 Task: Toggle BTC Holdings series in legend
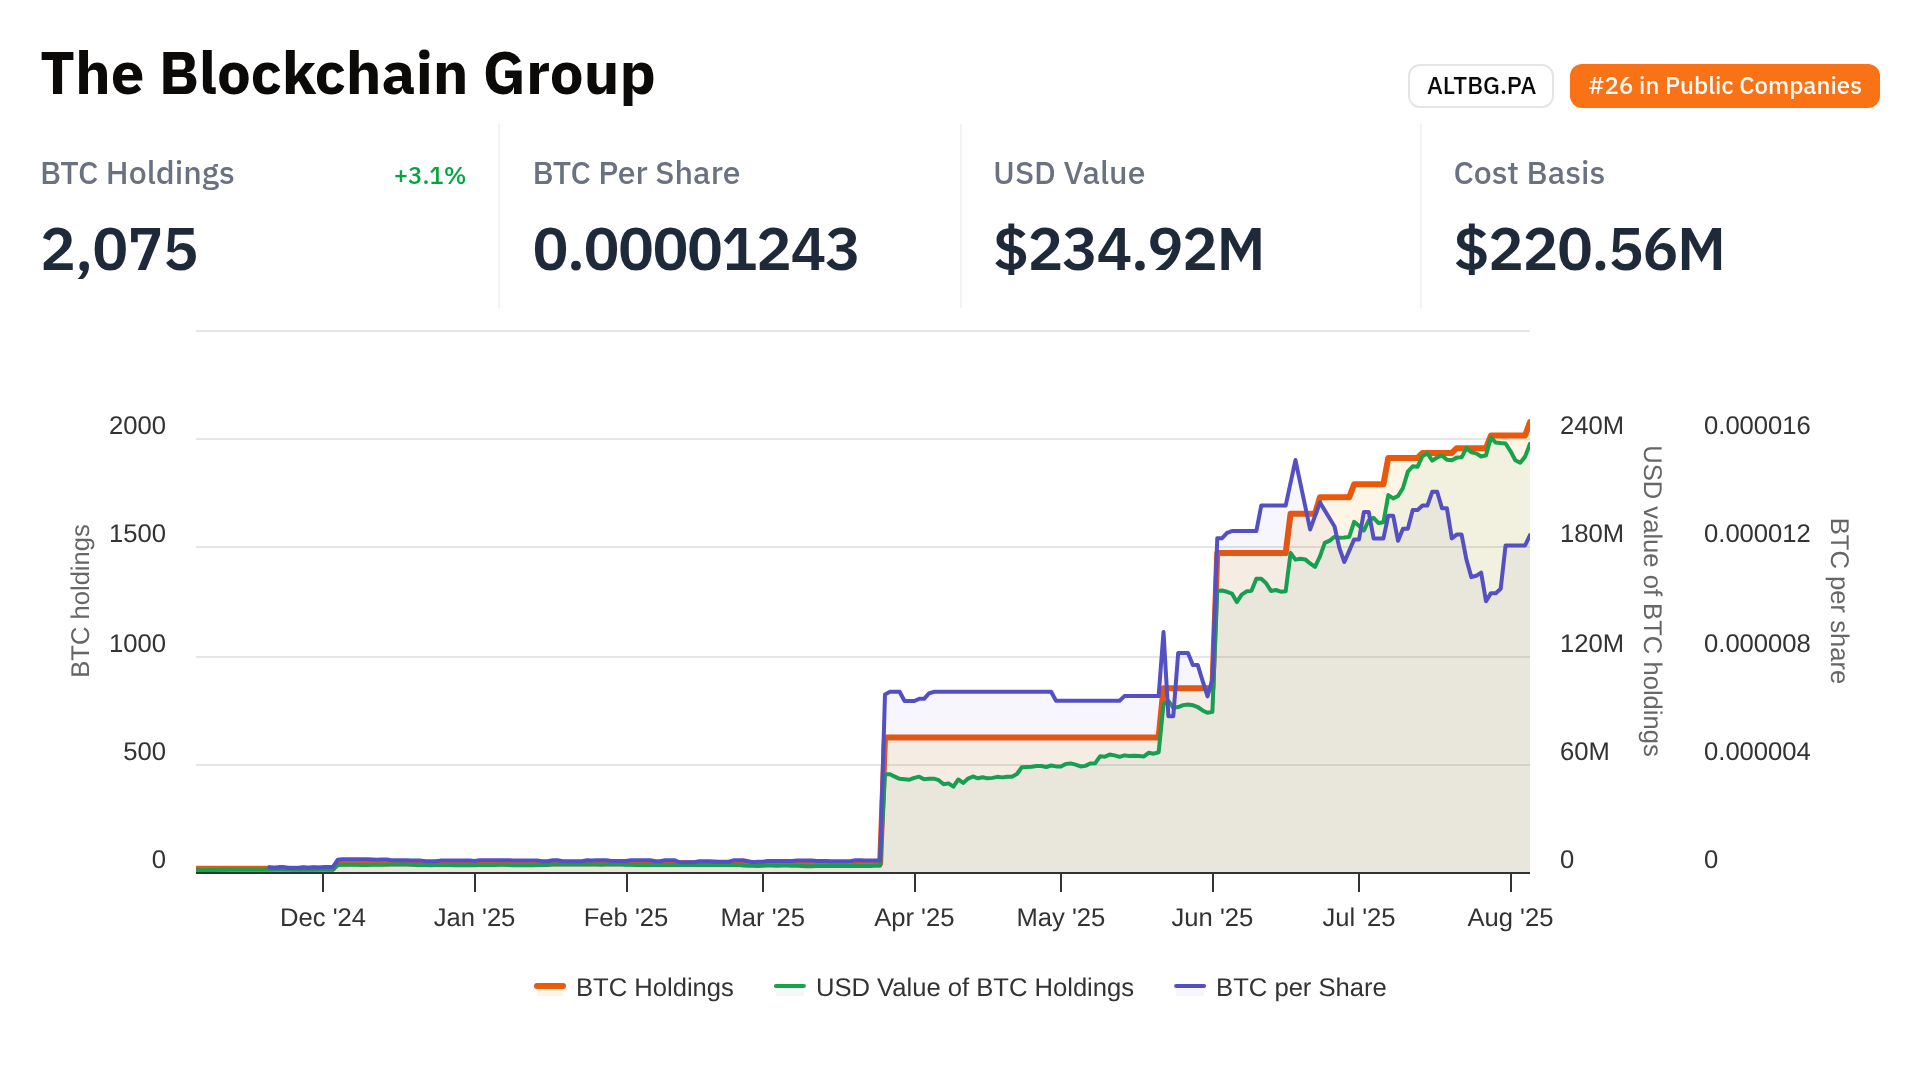click(654, 988)
